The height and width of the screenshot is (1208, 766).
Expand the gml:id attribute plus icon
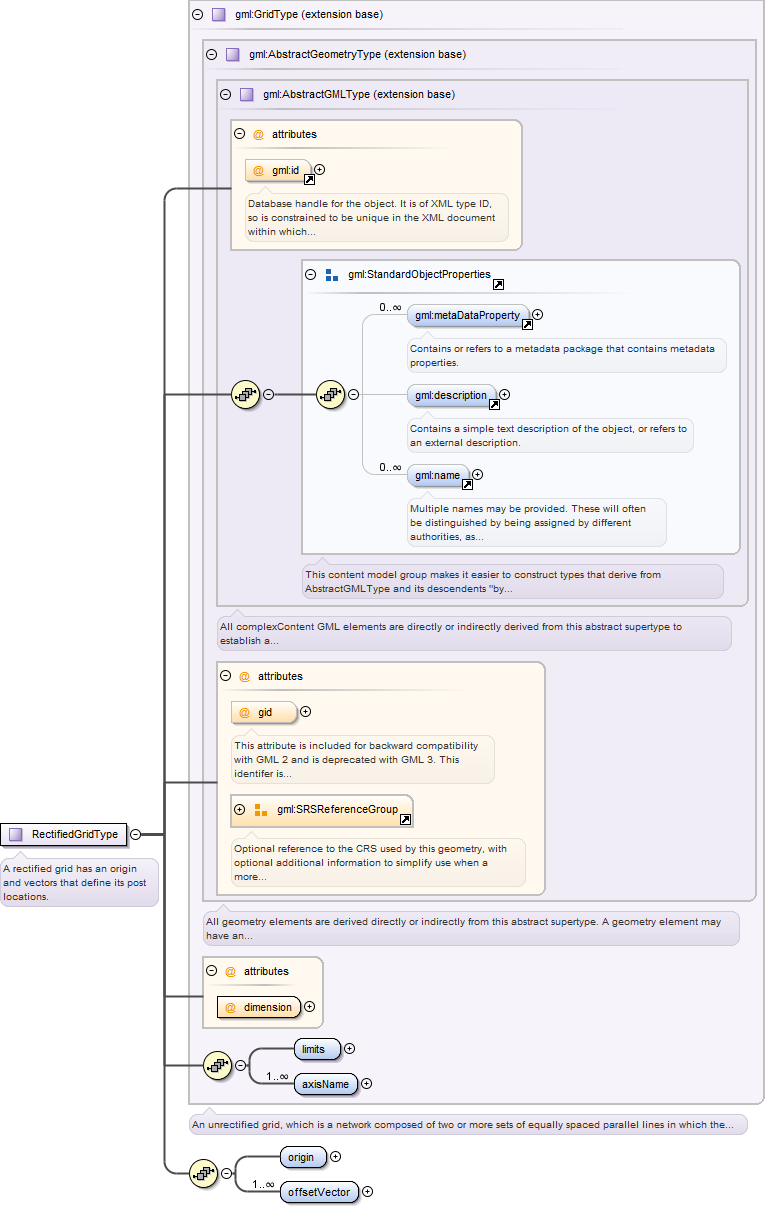coord(320,170)
